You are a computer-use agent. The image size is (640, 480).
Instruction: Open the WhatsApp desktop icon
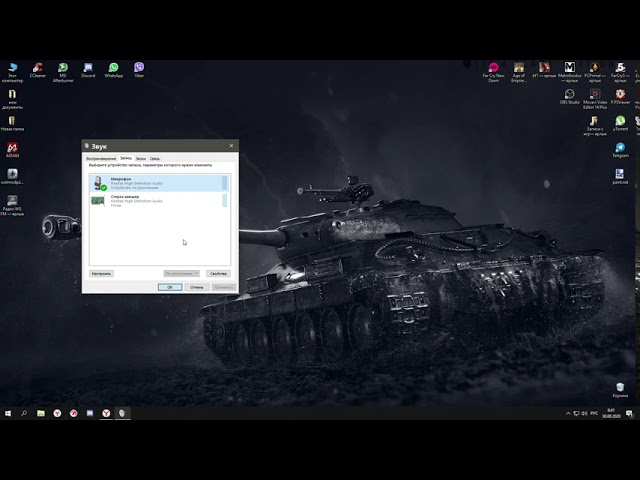[113, 70]
